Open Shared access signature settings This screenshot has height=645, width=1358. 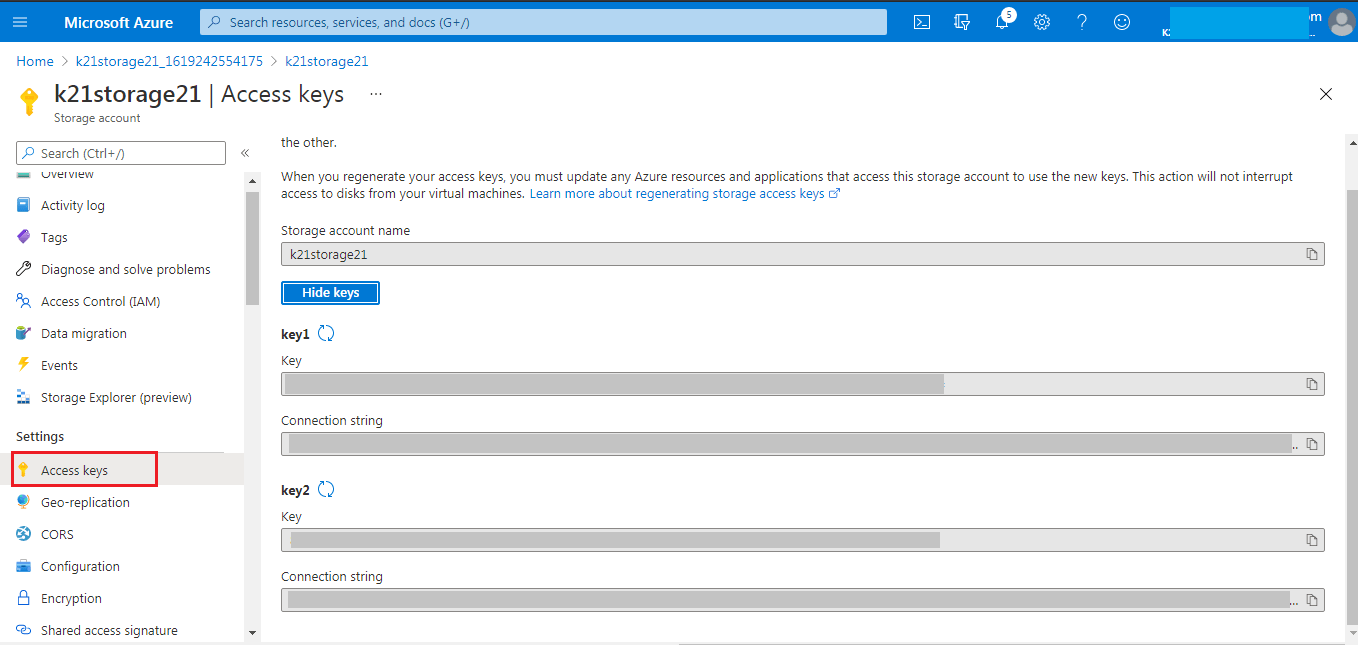[x=109, y=630]
